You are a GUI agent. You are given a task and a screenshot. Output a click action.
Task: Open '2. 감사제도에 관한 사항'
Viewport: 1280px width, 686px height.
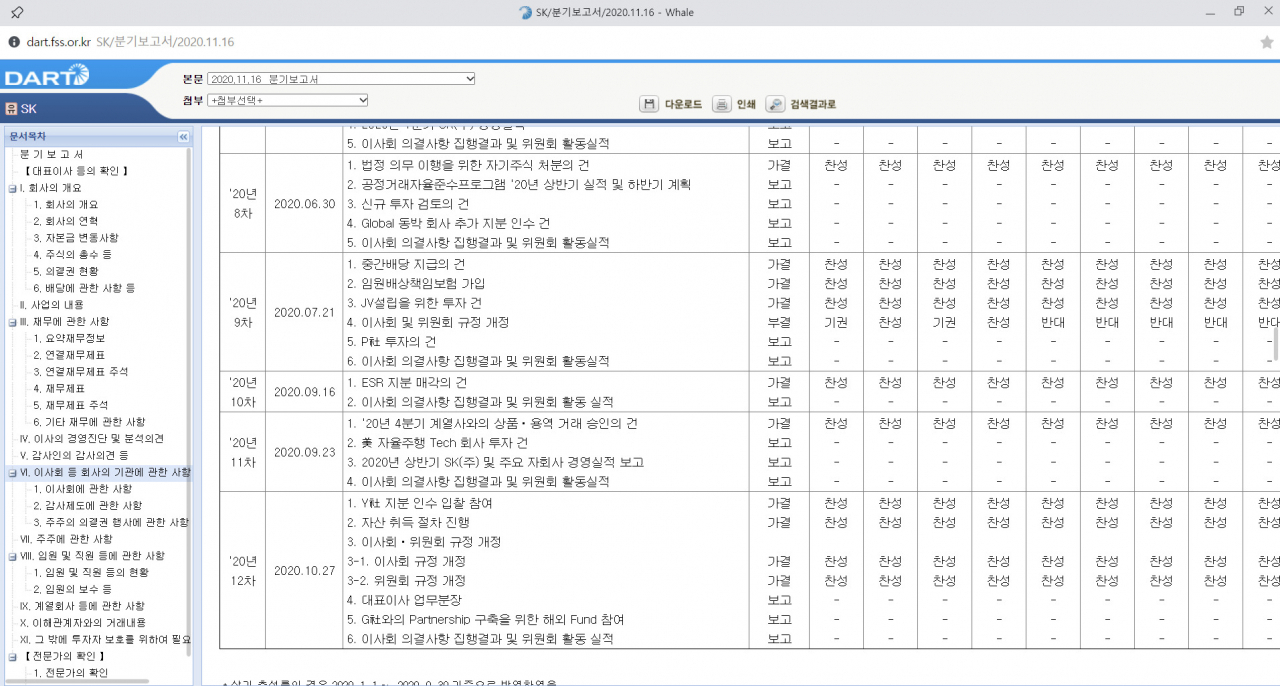pos(87,506)
